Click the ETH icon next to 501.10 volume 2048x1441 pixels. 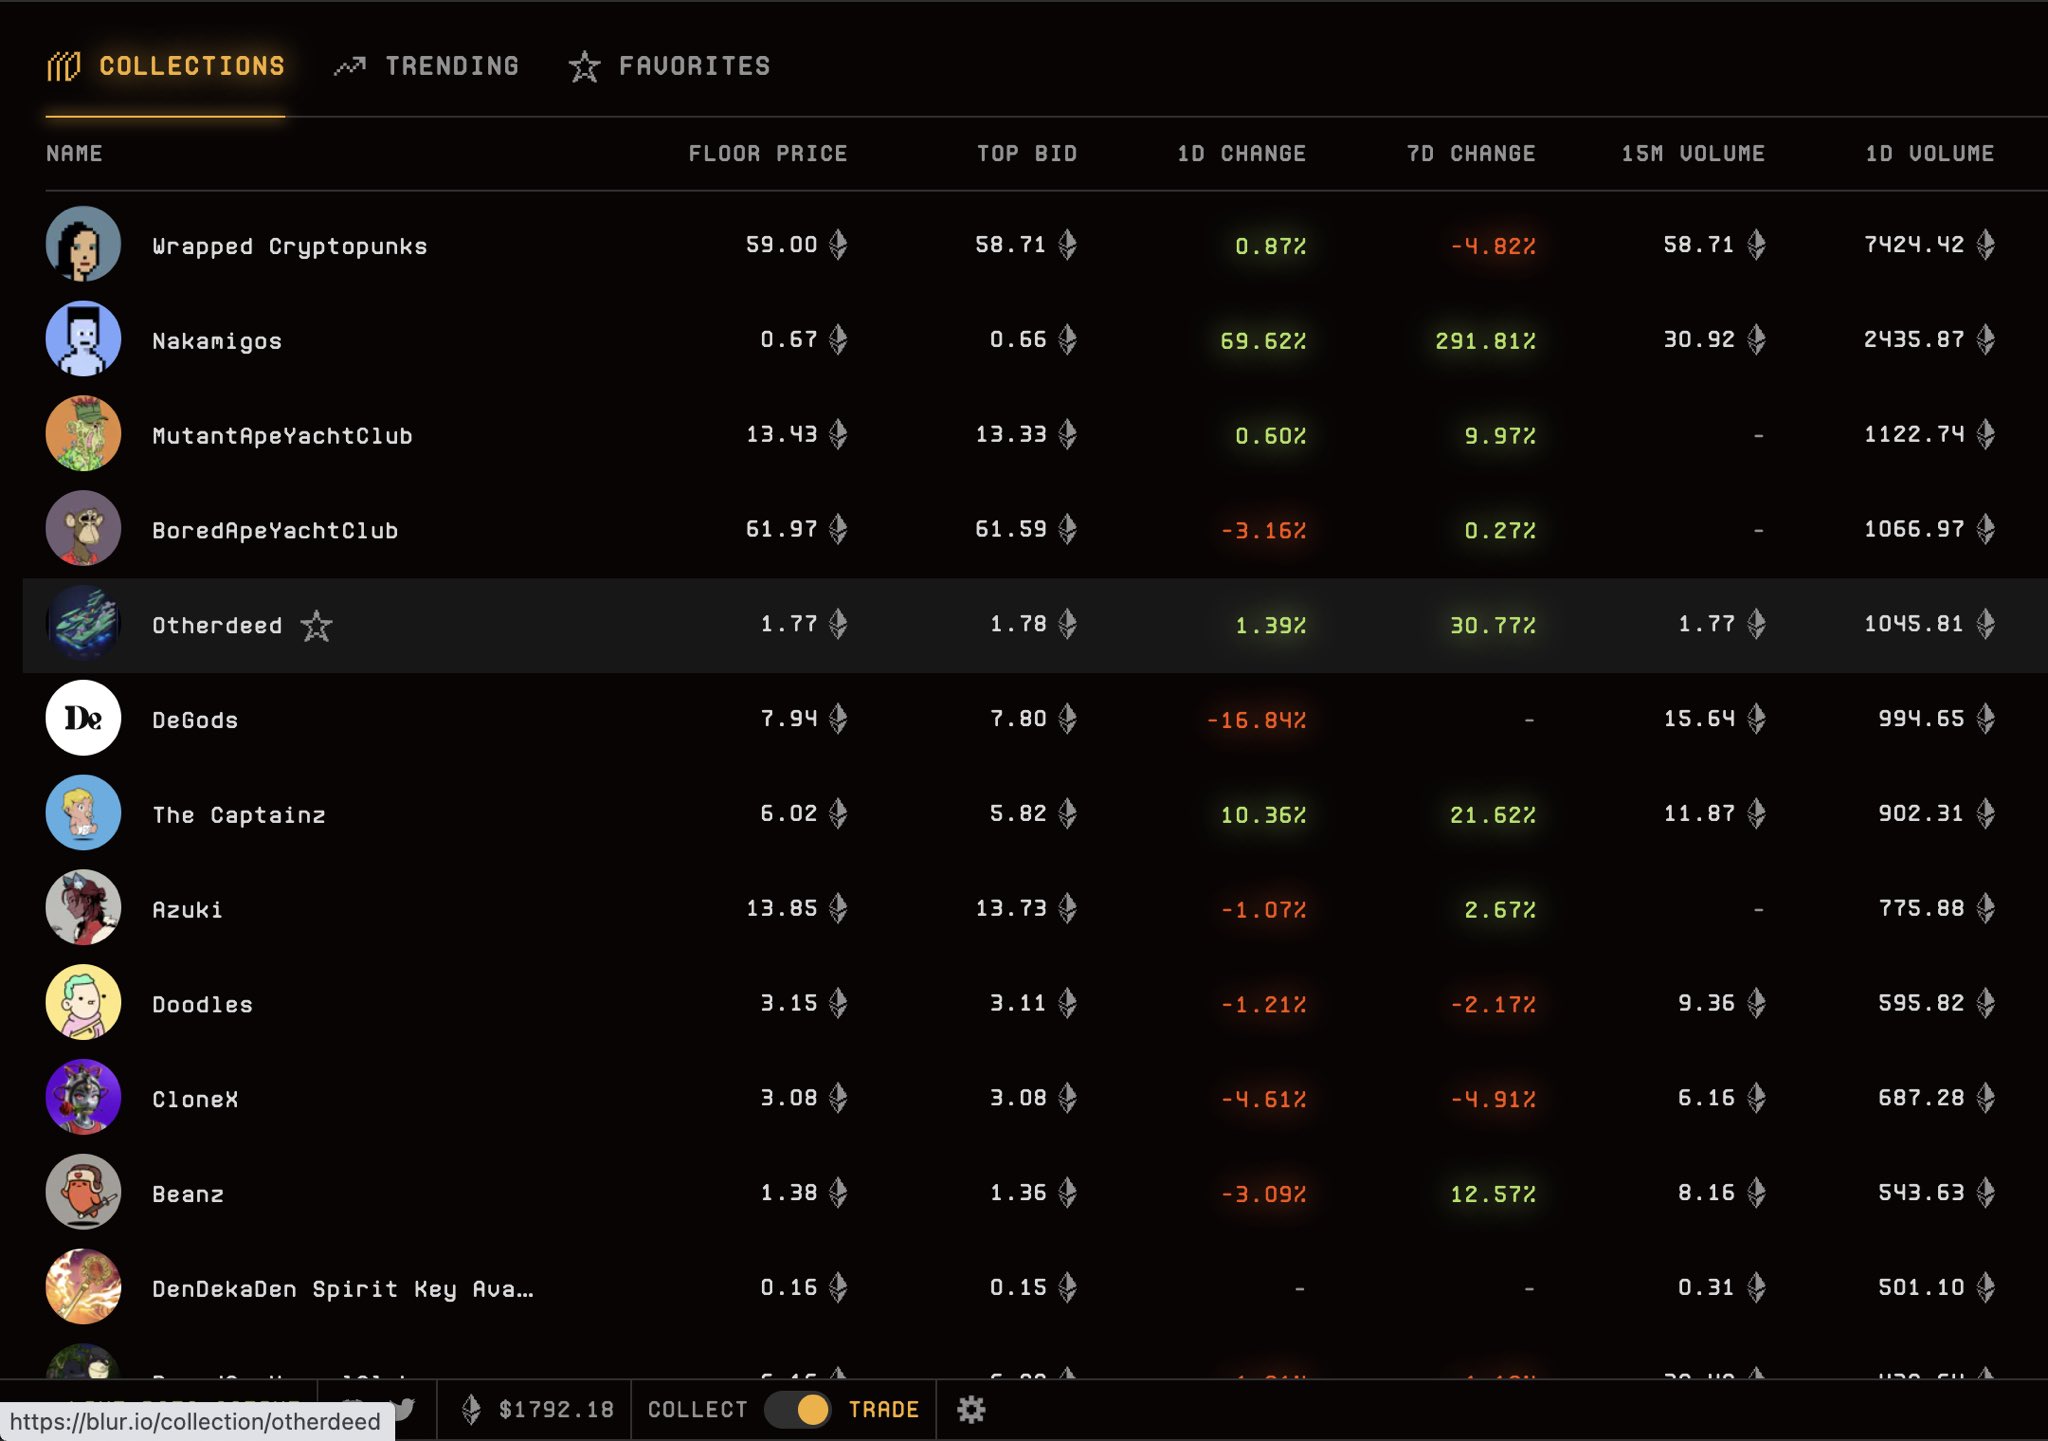(x=1985, y=1287)
